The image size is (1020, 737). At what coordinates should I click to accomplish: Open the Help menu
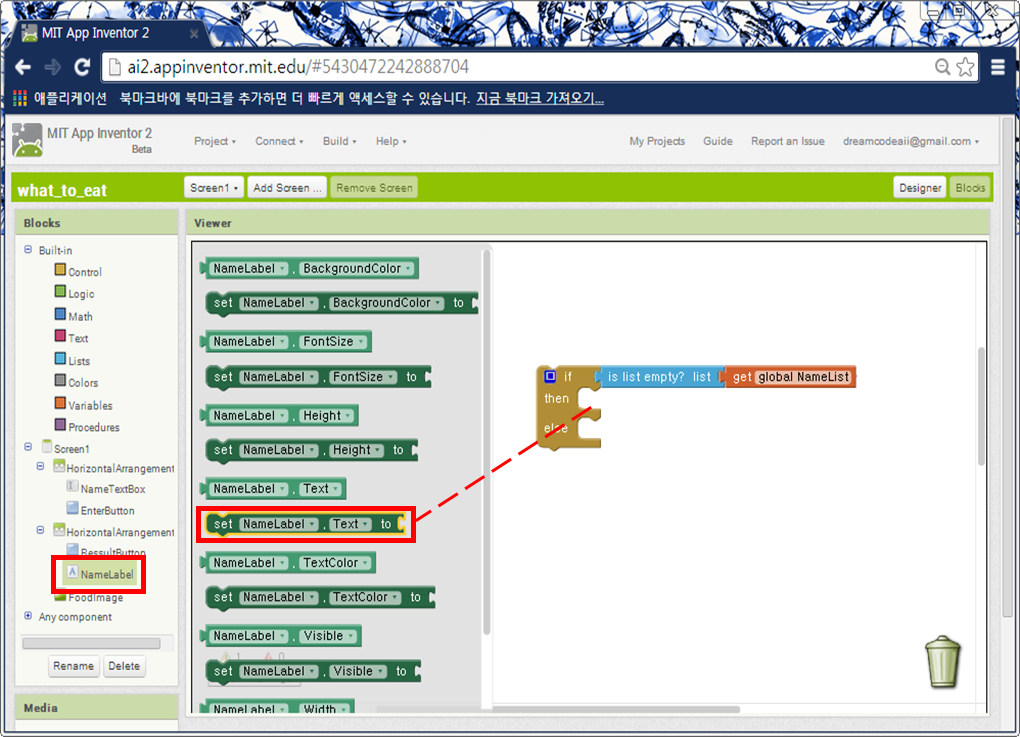(391, 141)
